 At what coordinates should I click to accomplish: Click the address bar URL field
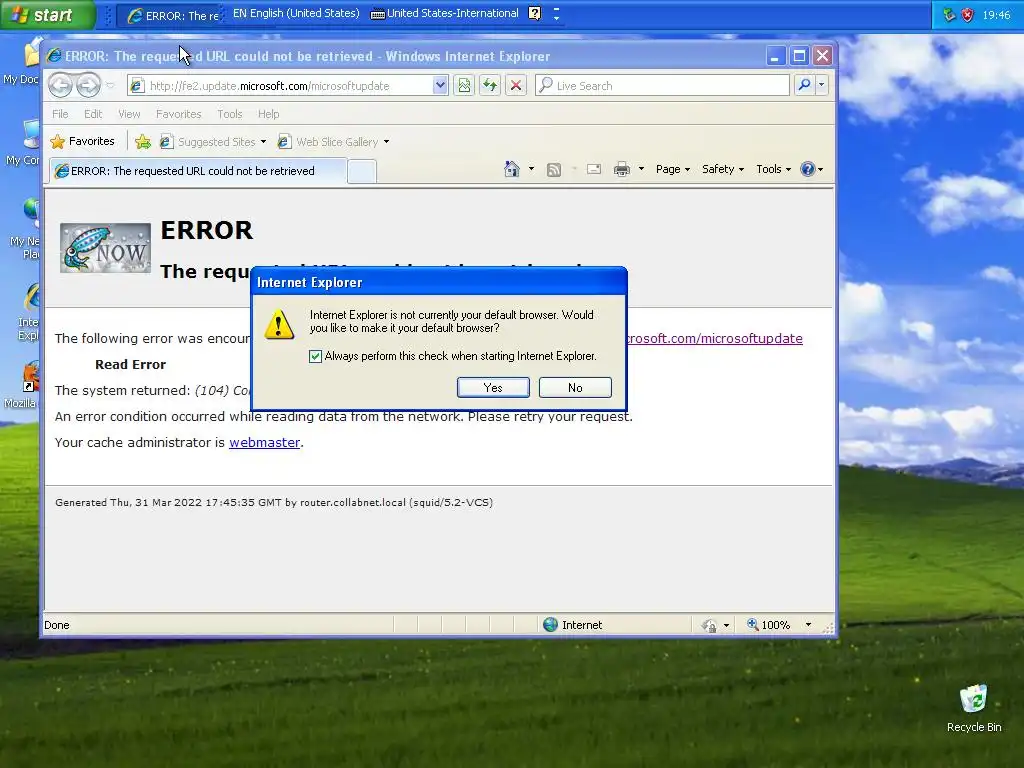point(281,86)
